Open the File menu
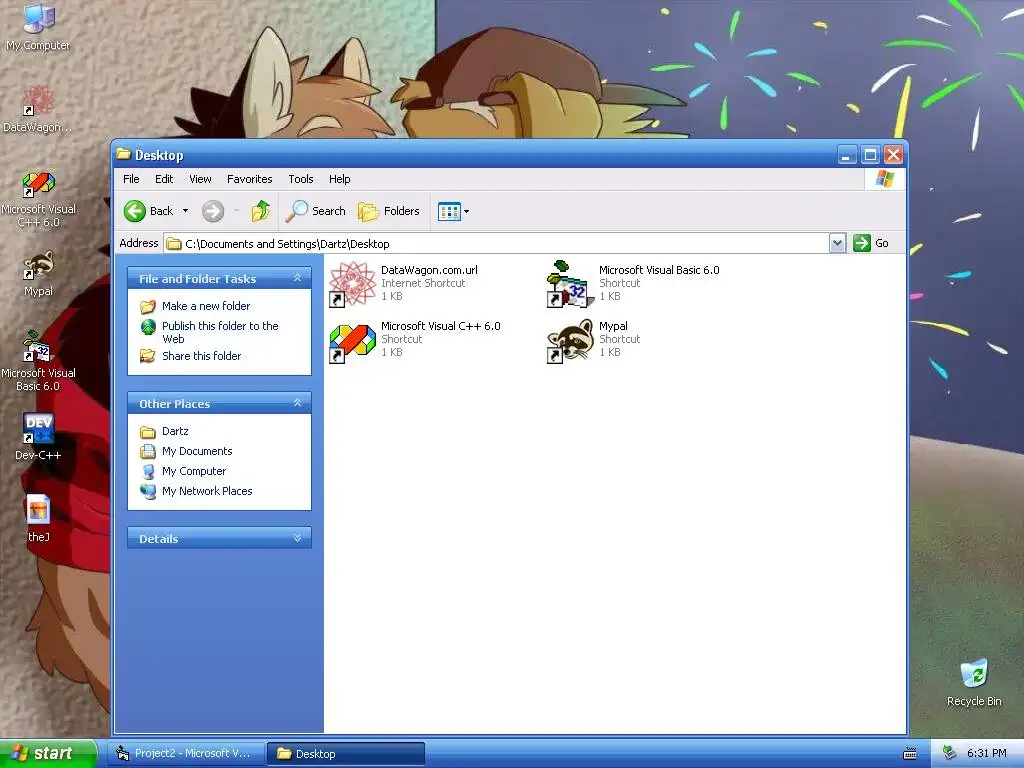The height and width of the screenshot is (768, 1024). coord(131,179)
